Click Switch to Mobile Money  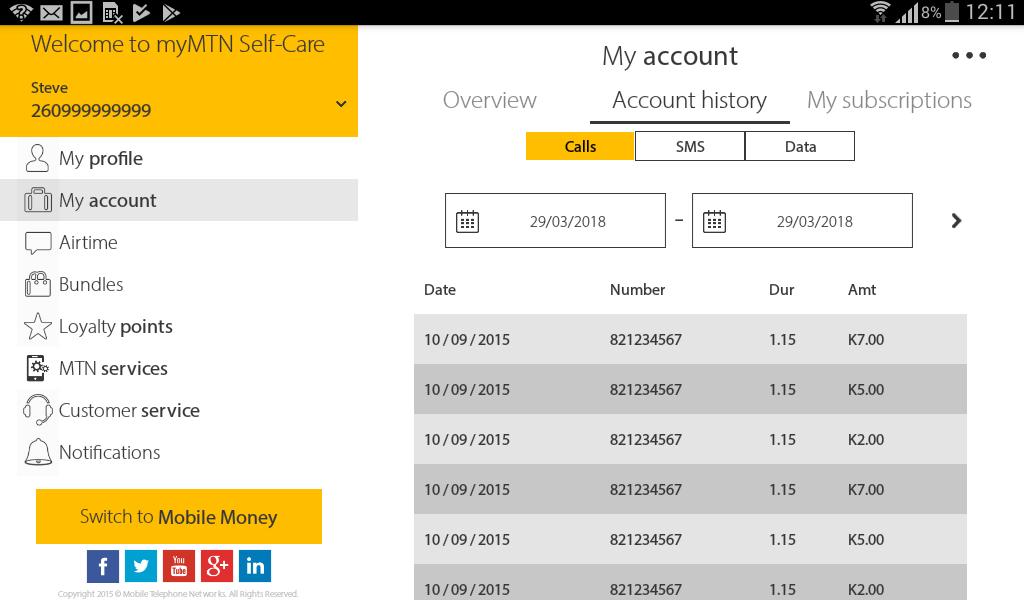(178, 517)
